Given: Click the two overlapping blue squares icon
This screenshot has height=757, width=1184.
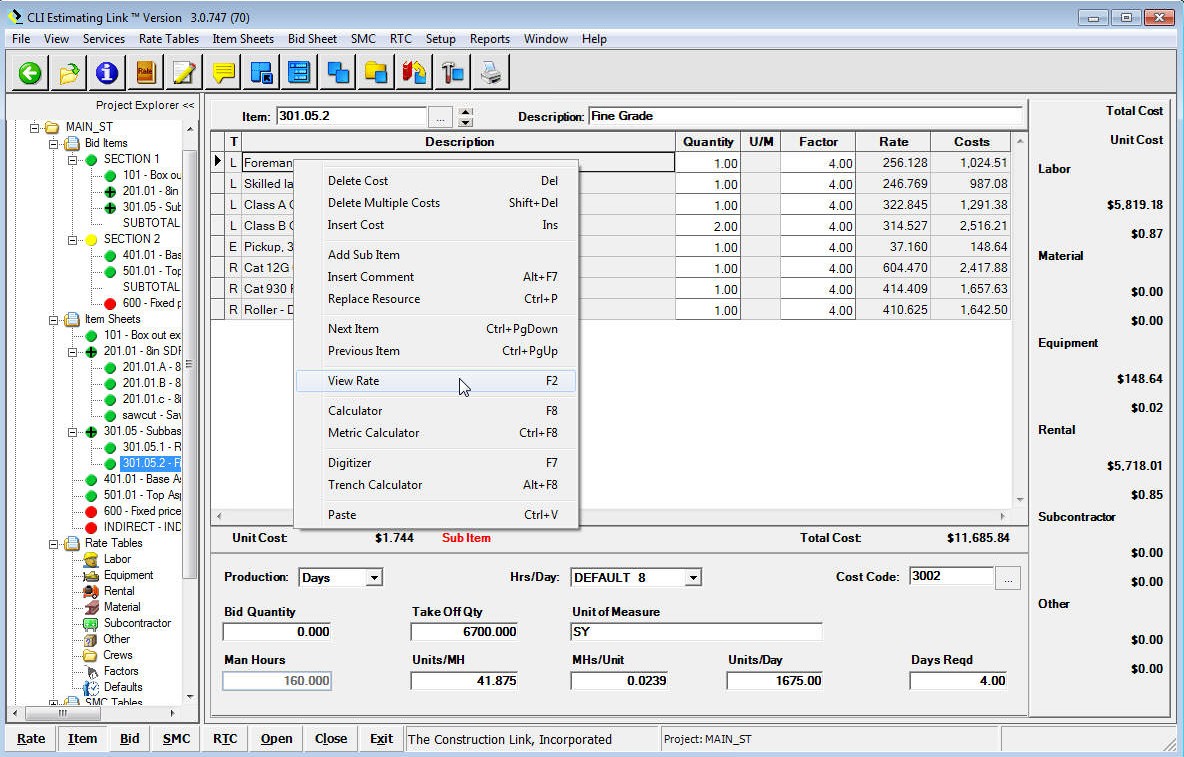Looking at the screenshot, I should (338, 72).
